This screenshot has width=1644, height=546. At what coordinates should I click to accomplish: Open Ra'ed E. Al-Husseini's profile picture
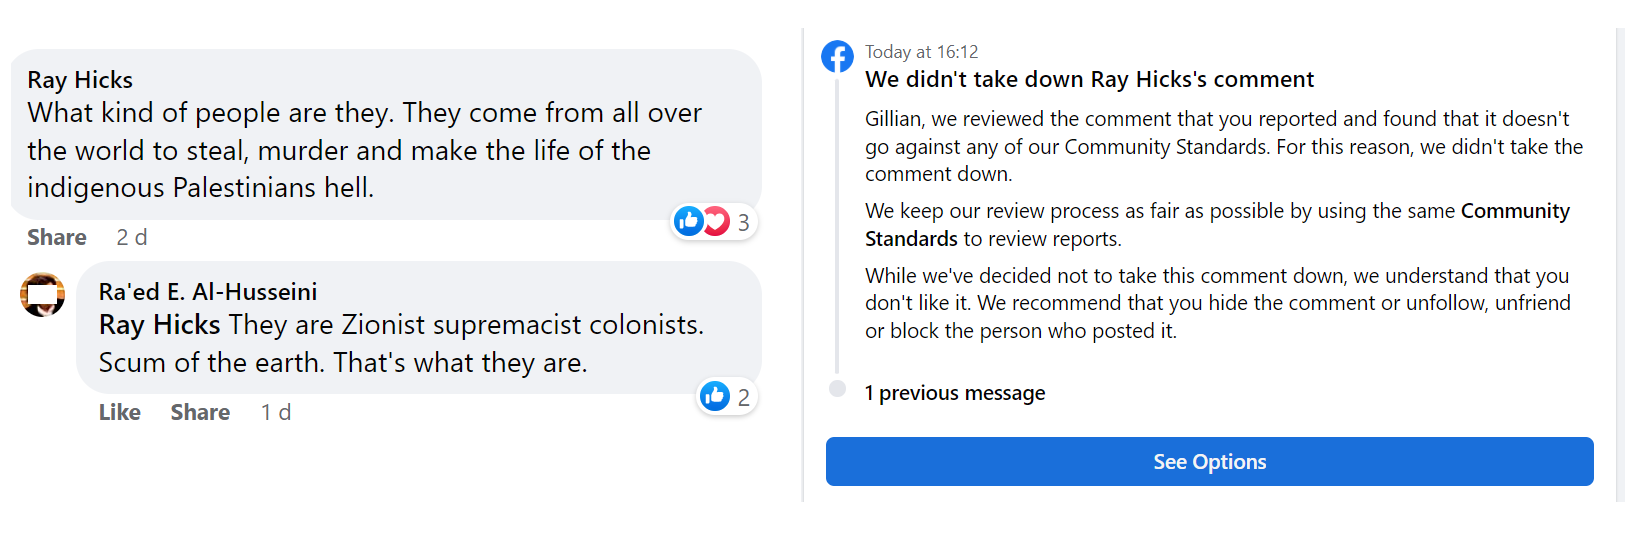pos(43,295)
